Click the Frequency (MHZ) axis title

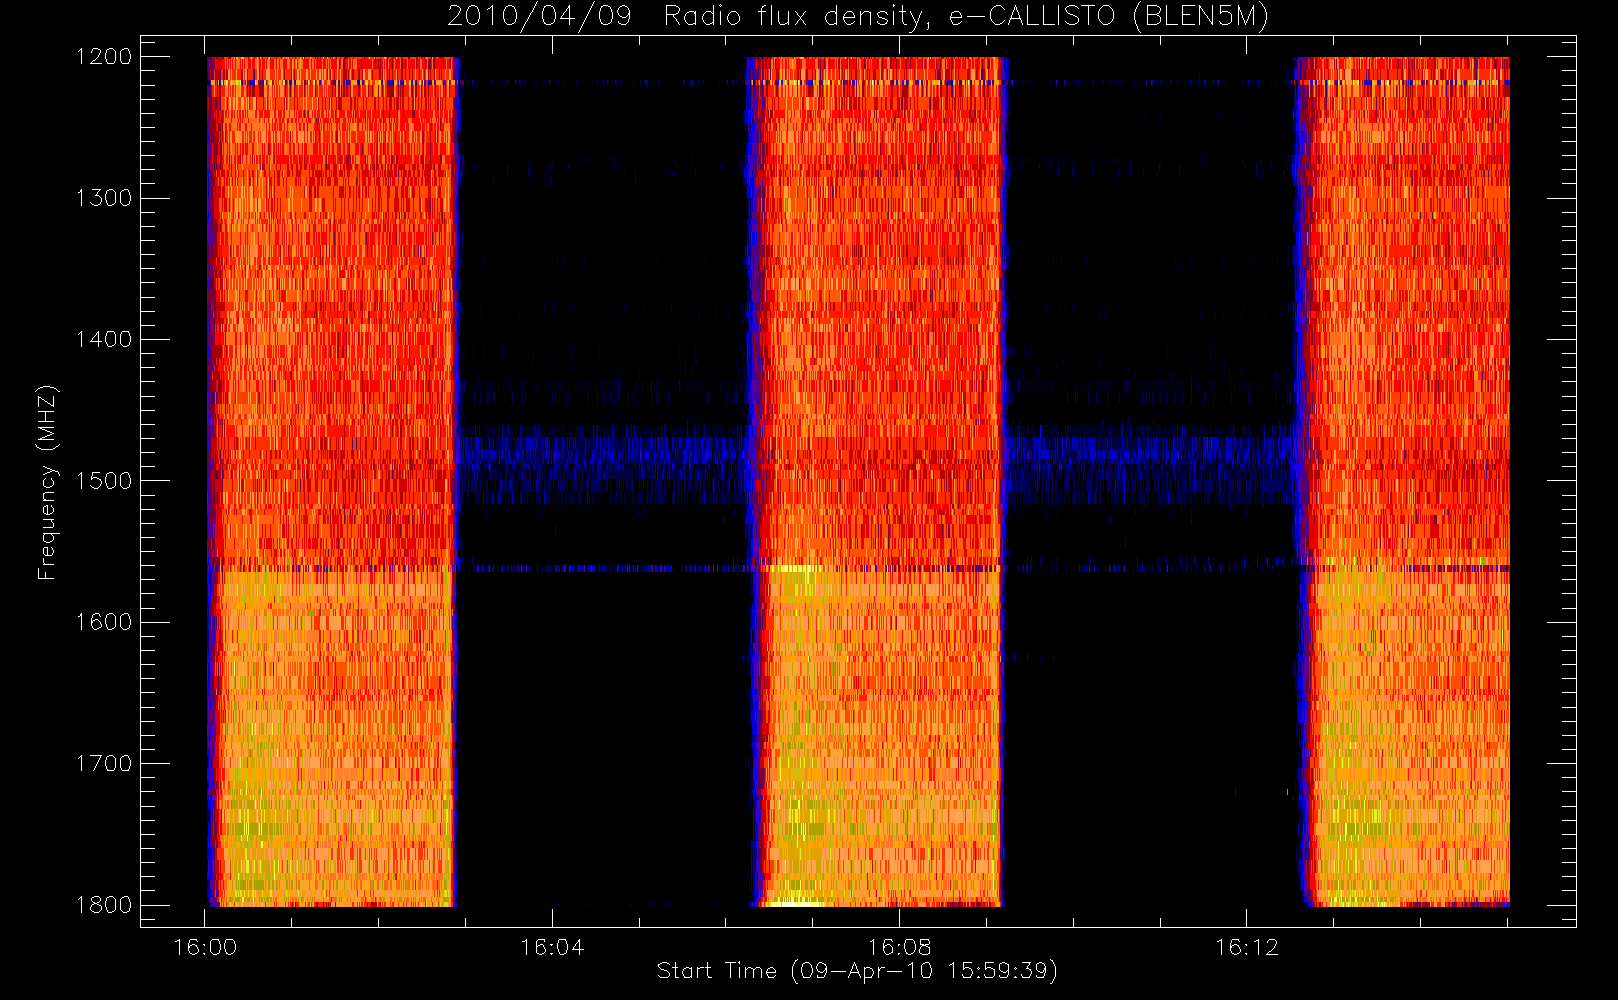tap(47, 482)
